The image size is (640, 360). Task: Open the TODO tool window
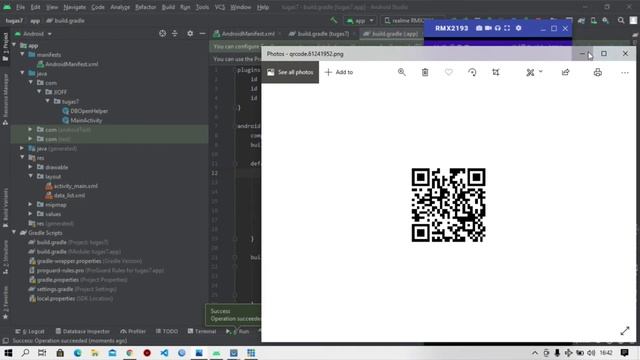point(167,331)
